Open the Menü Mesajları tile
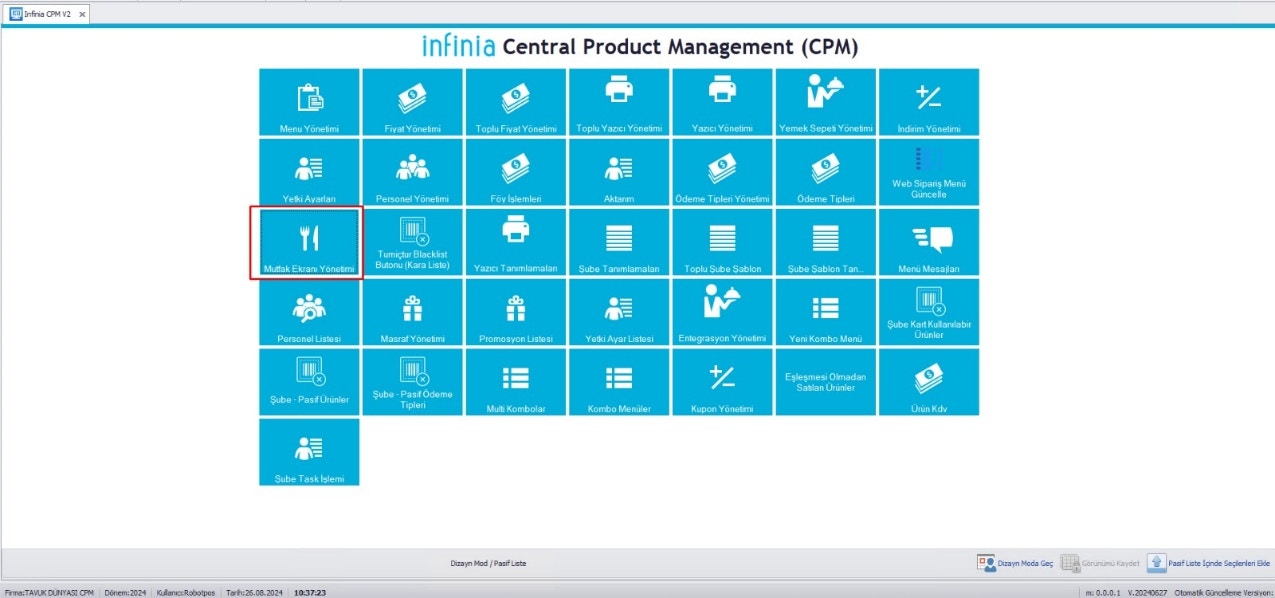Viewport: 1275px width, 598px height. [x=929, y=242]
